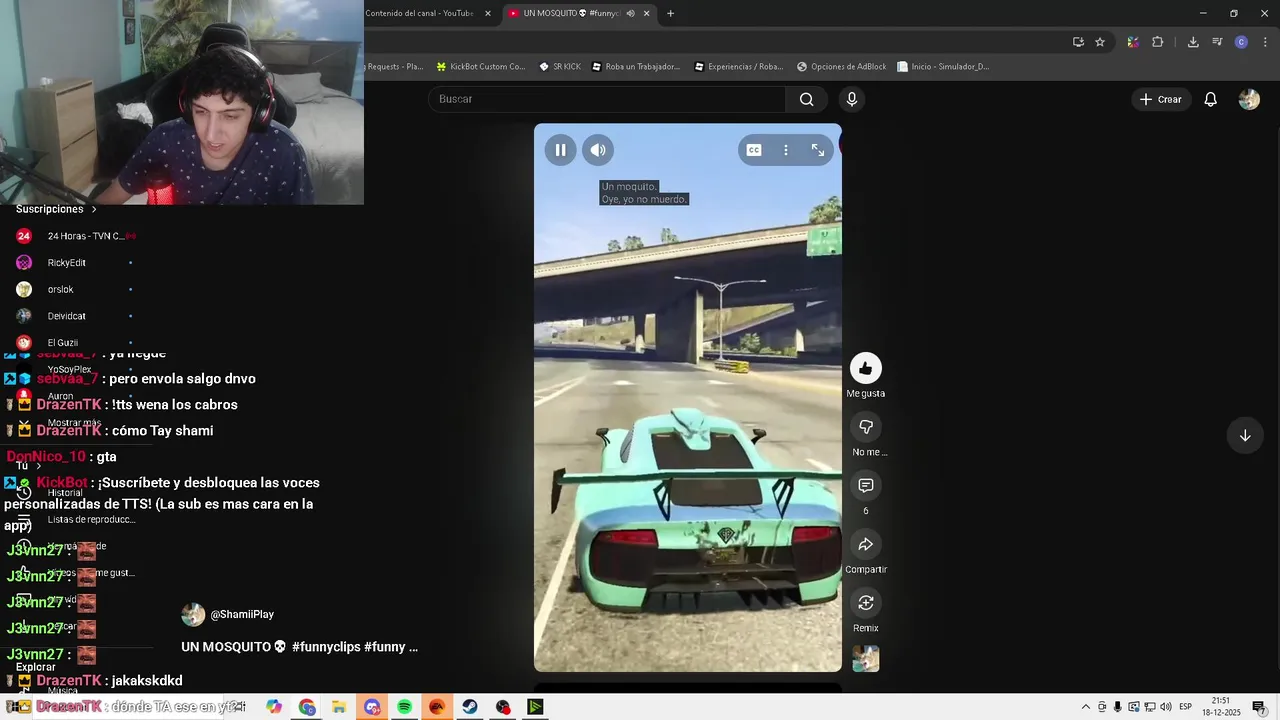Open YouTube notifications bell
Viewport: 1280px width, 720px height.
(x=1211, y=99)
